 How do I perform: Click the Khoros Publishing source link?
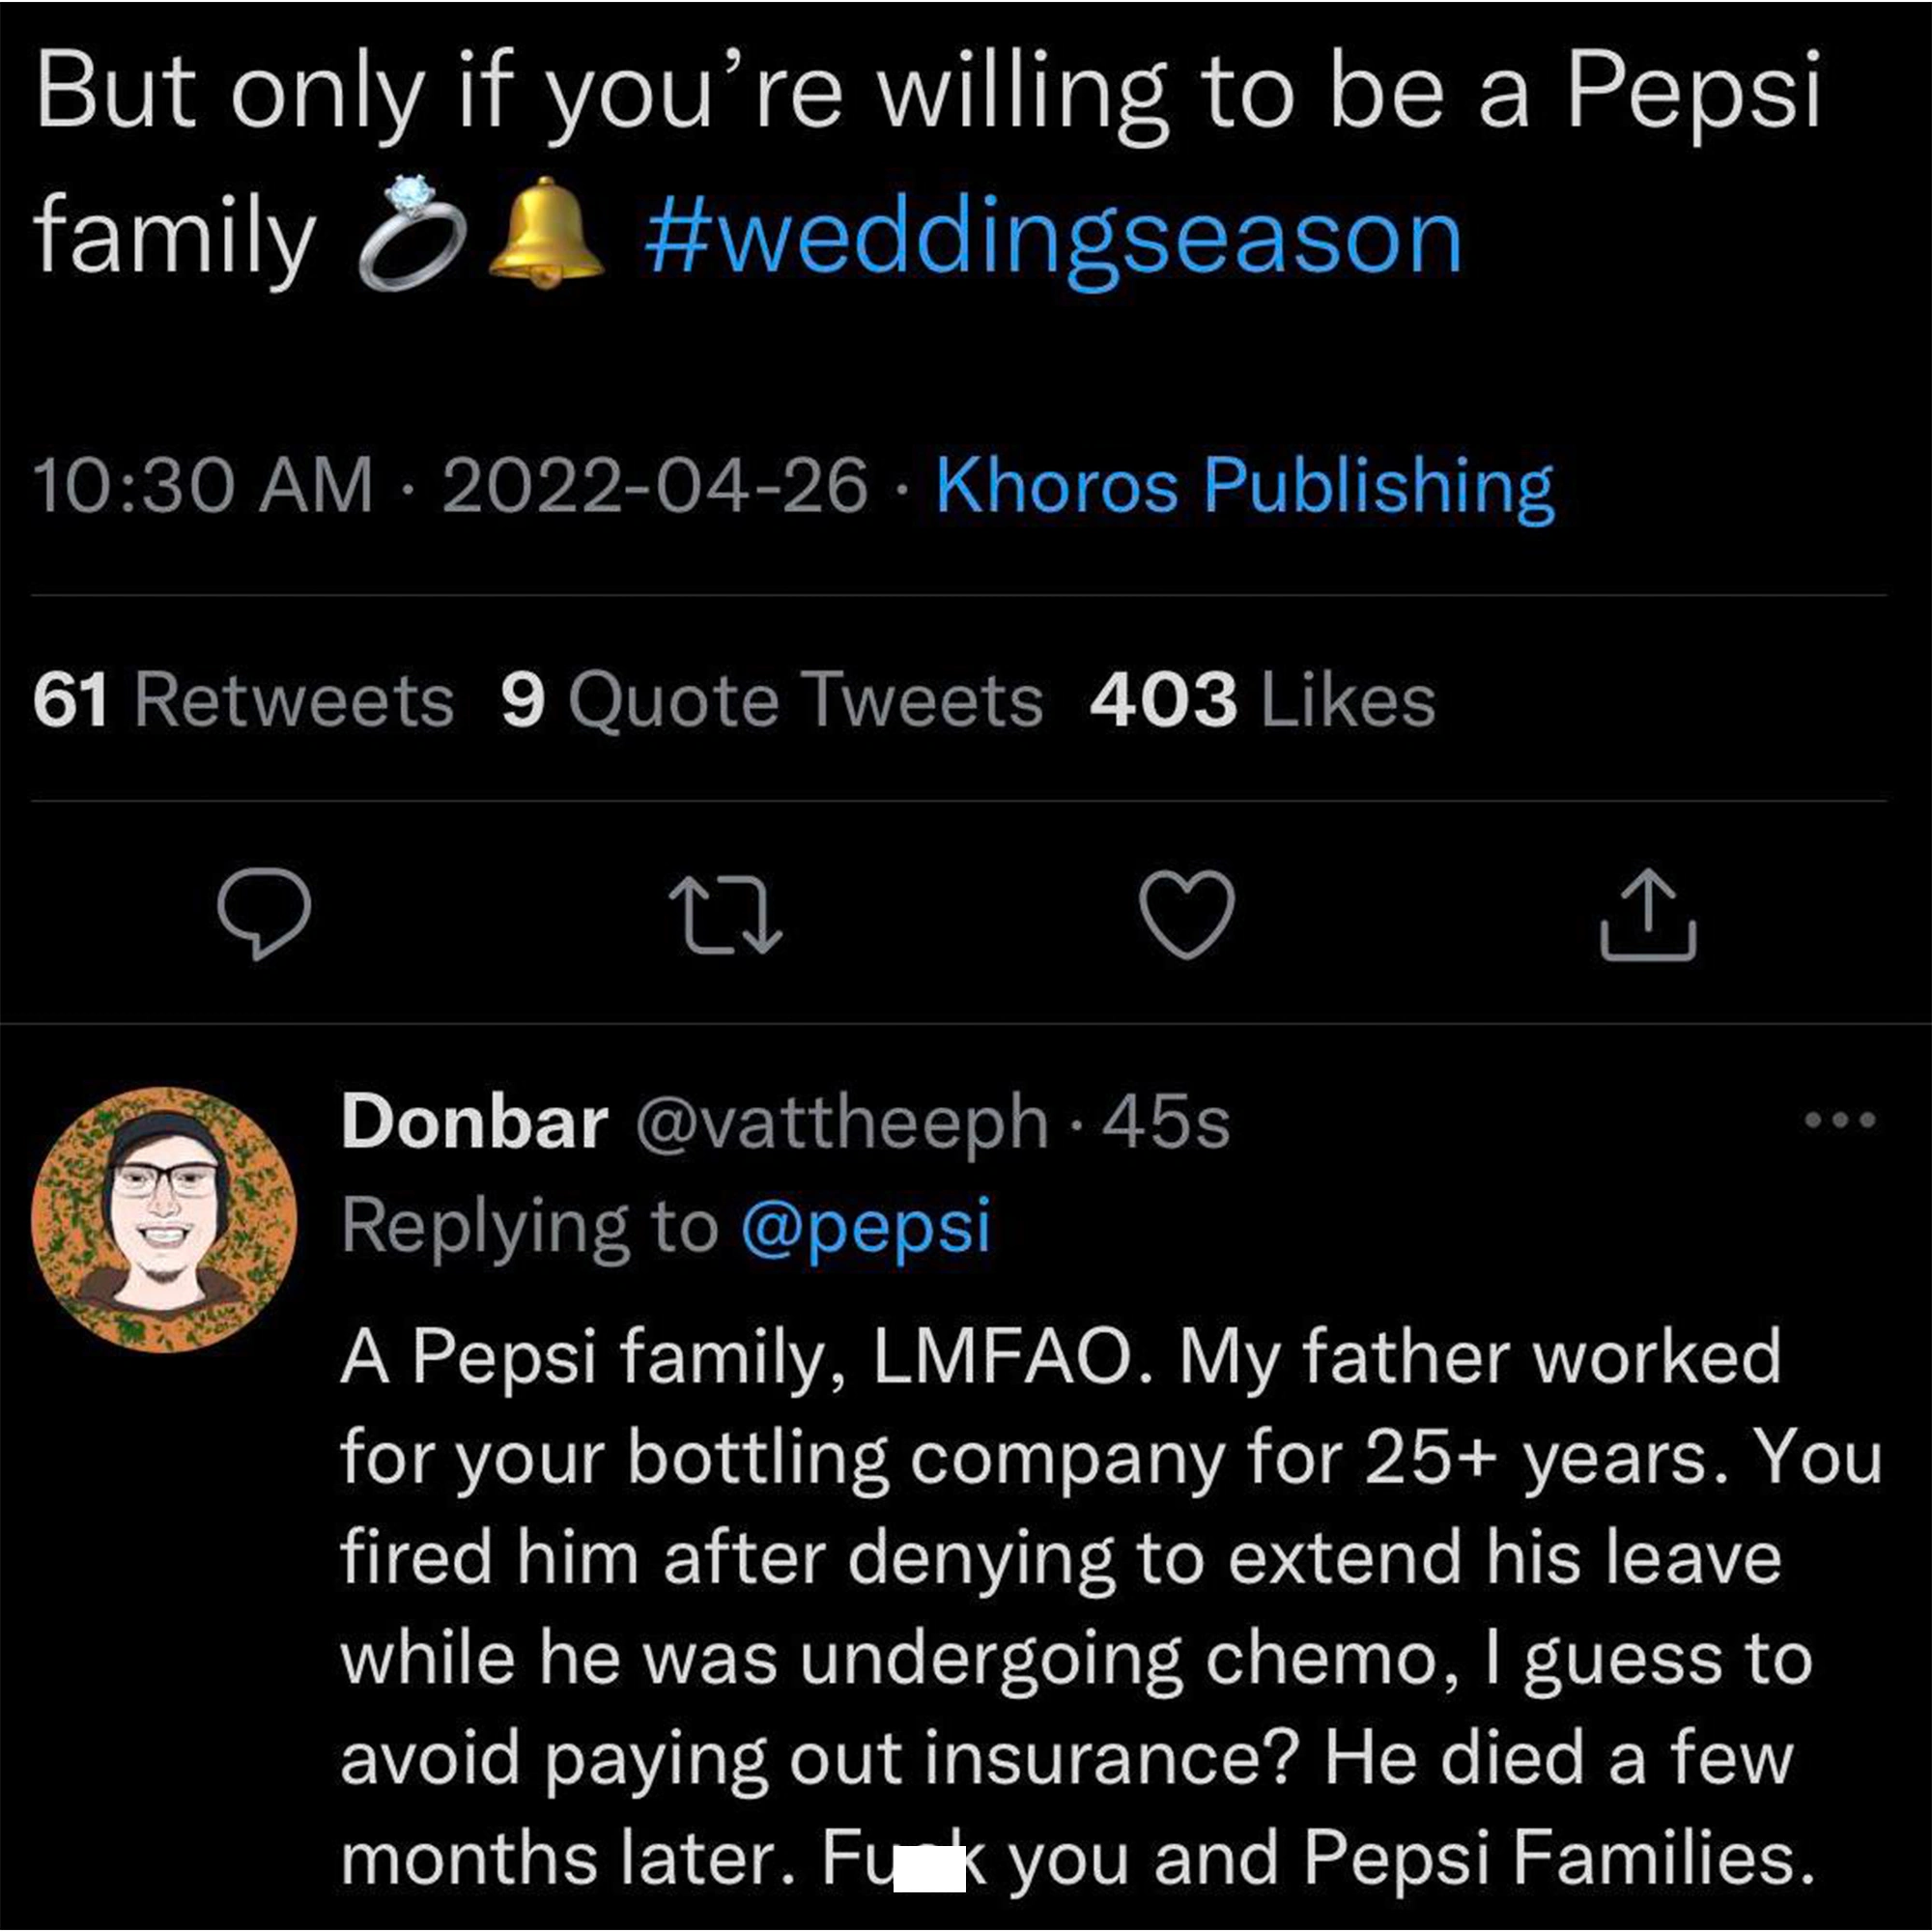1244,487
